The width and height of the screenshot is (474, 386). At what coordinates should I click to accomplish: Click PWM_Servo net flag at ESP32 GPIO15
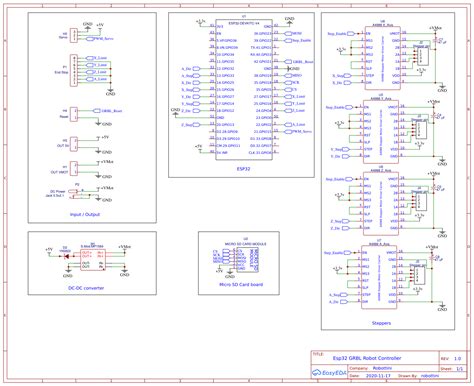(x=298, y=131)
